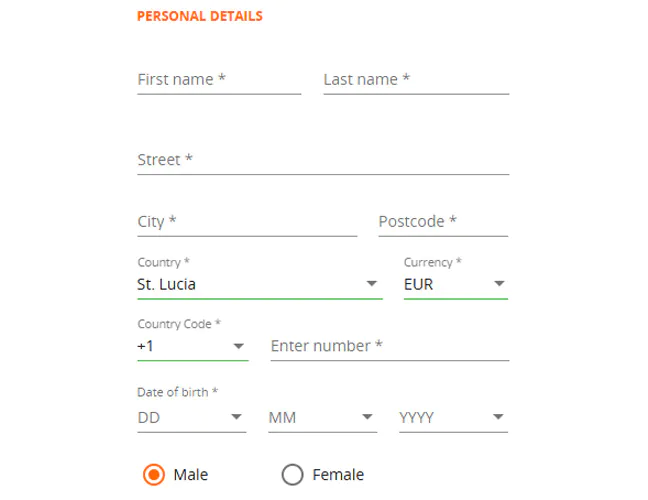Open the Country dropdown showing St. Lucia

[250, 284]
